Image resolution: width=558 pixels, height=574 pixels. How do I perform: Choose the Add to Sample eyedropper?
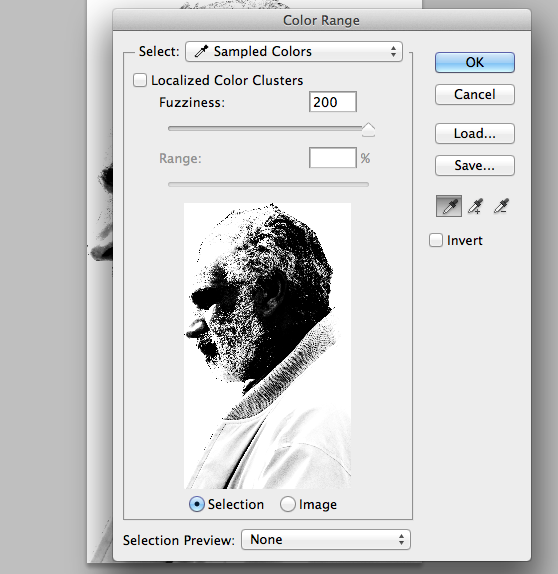tap(475, 206)
